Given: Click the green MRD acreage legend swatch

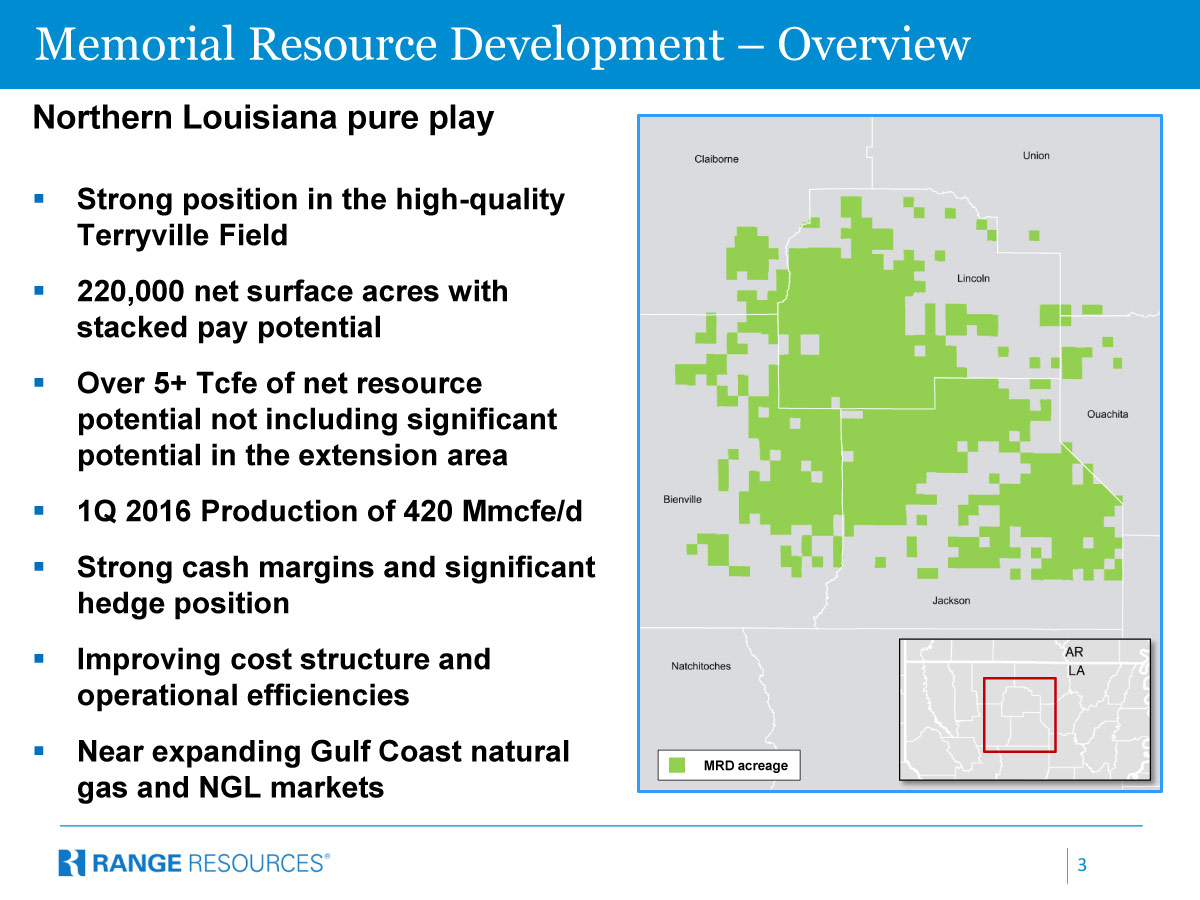Looking at the screenshot, I should point(678,765).
